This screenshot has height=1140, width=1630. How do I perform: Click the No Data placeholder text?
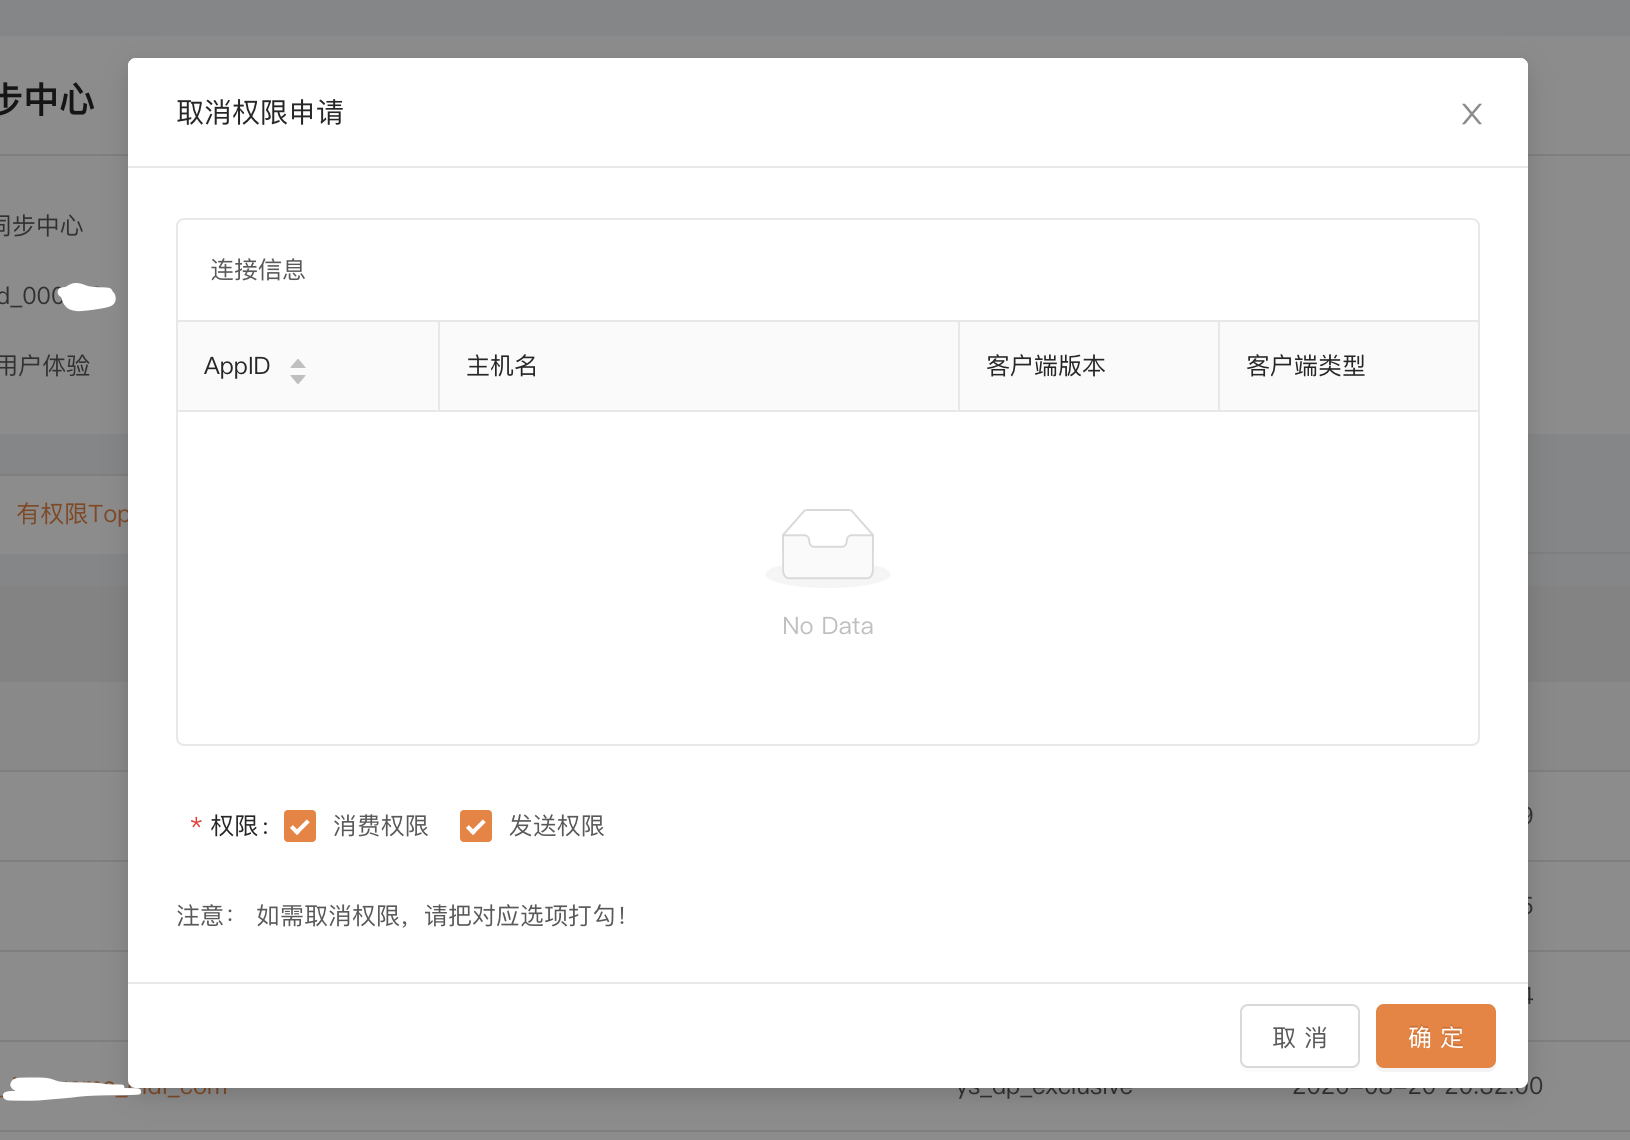coord(827,626)
